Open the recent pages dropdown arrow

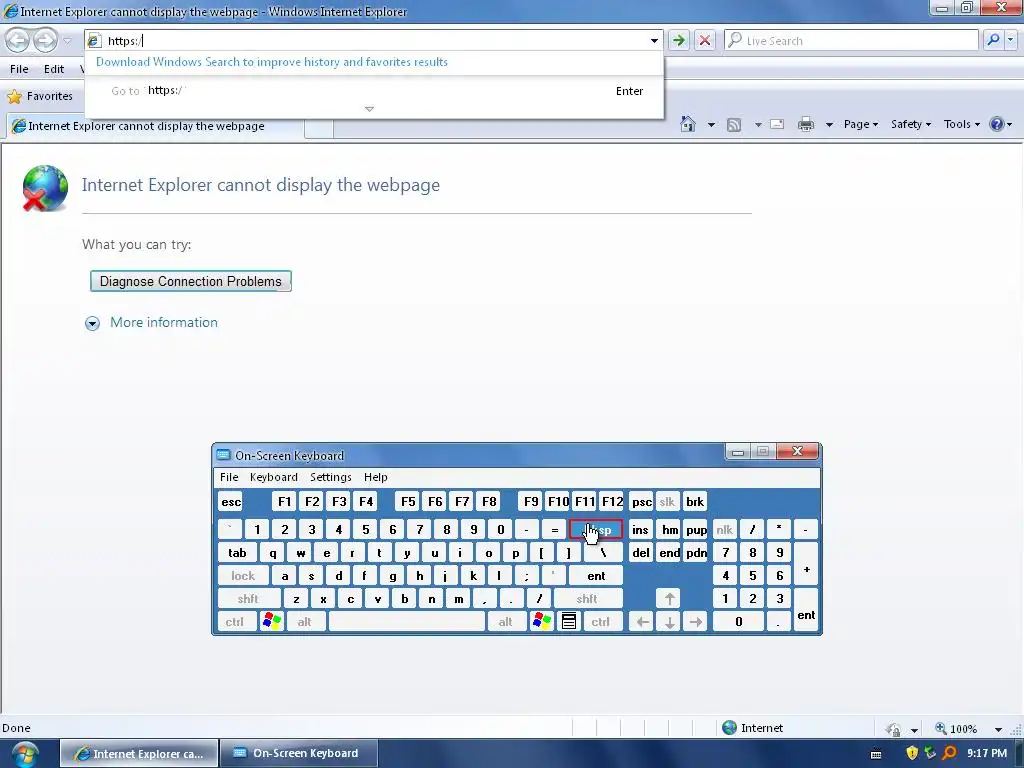click(67, 40)
